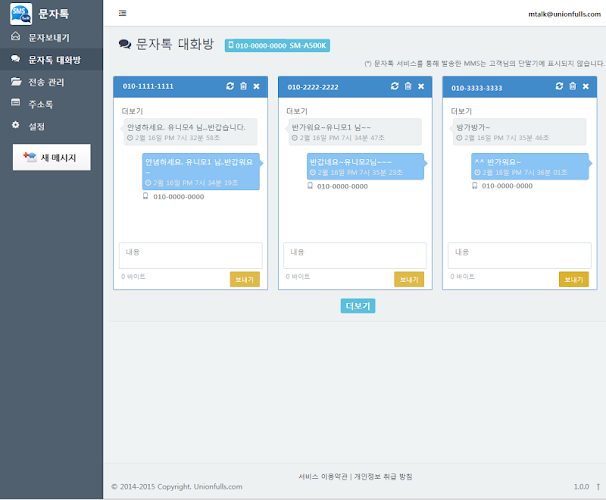Toggle the hamburger sidebar menu icon

123,13
